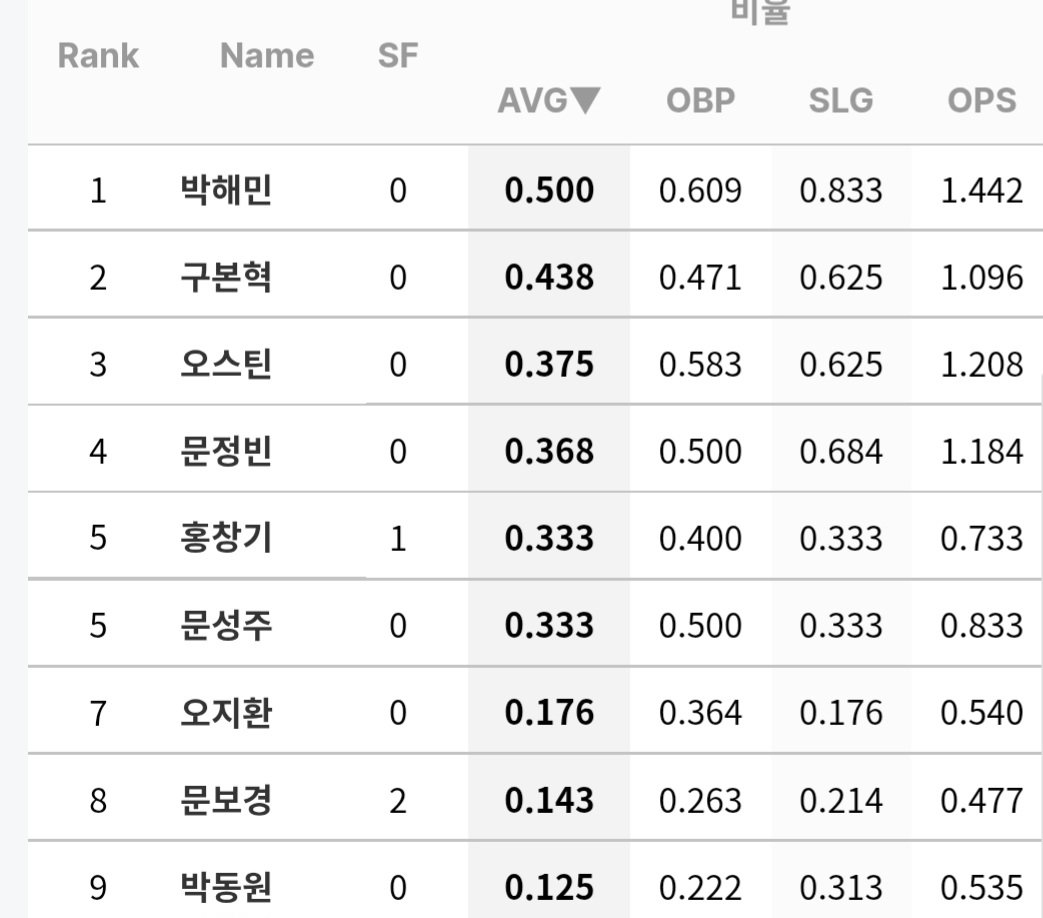This screenshot has width=1043, height=918.
Task: Select the 0.125 AVG cell for 박동원
Action: [549, 881]
